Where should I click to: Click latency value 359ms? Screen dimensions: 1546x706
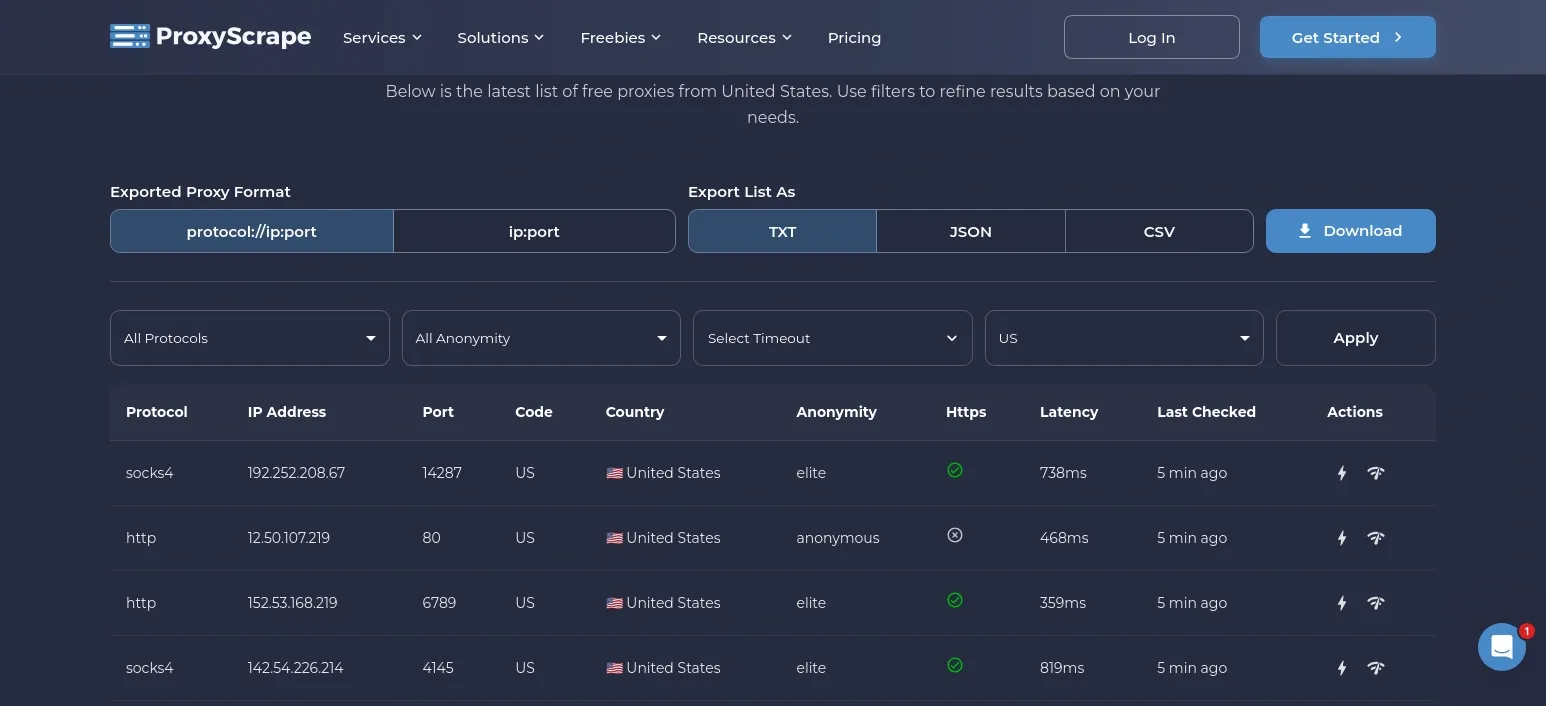coord(1063,603)
